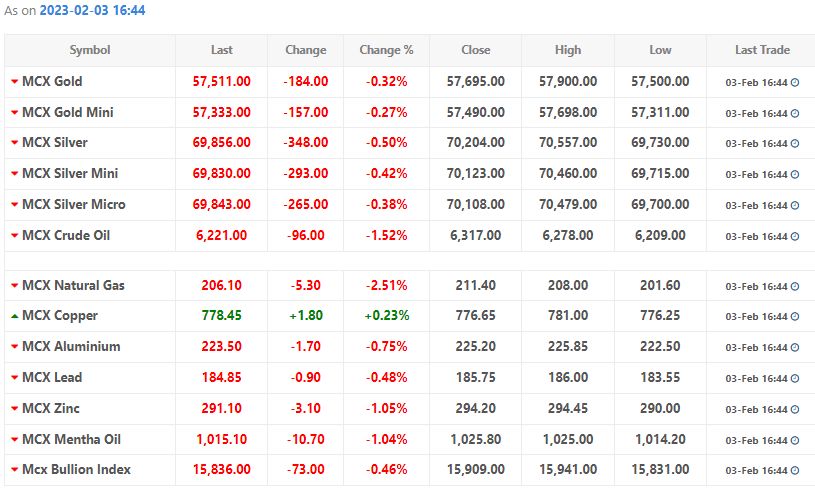
Task: Open the MCX Natural Gas symbol link
Action: click(73, 285)
